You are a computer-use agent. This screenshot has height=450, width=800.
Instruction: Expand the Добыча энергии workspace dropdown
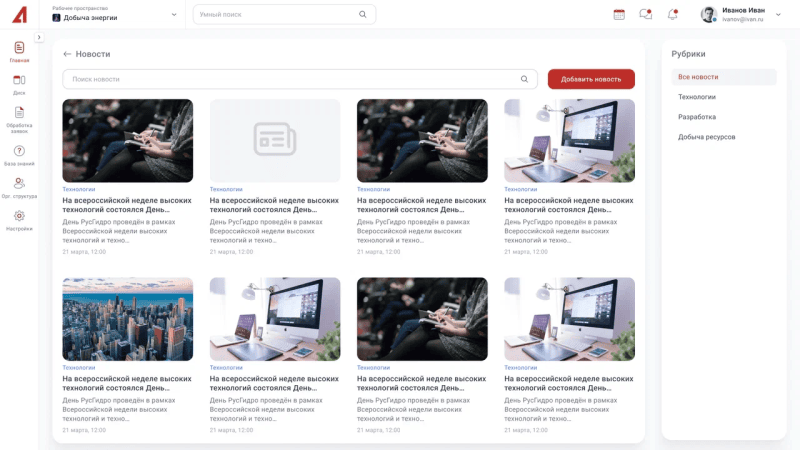point(174,15)
